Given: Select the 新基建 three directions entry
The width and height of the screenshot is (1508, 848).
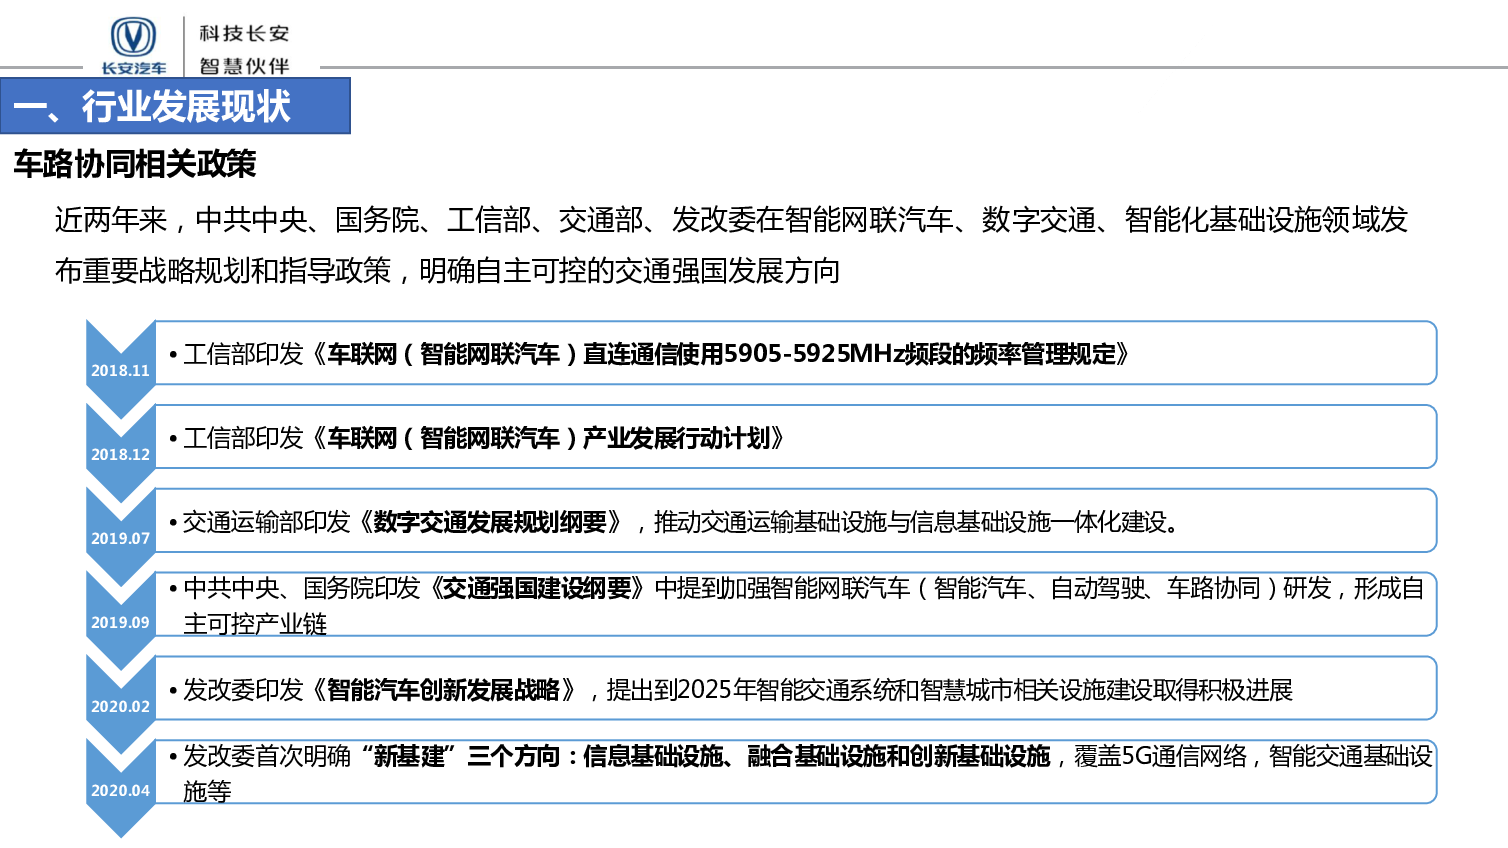Looking at the screenshot, I should (x=796, y=773).
